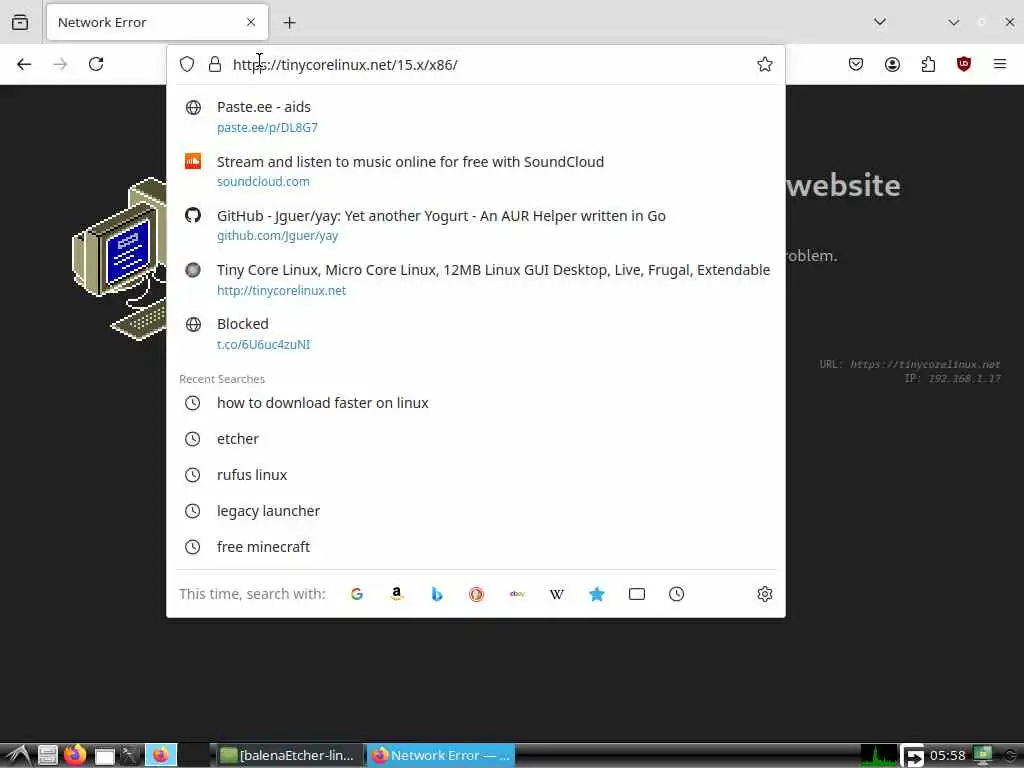Search this time with DuckDuckGo
This screenshot has width=1024, height=768.
click(x=477, y=594)
